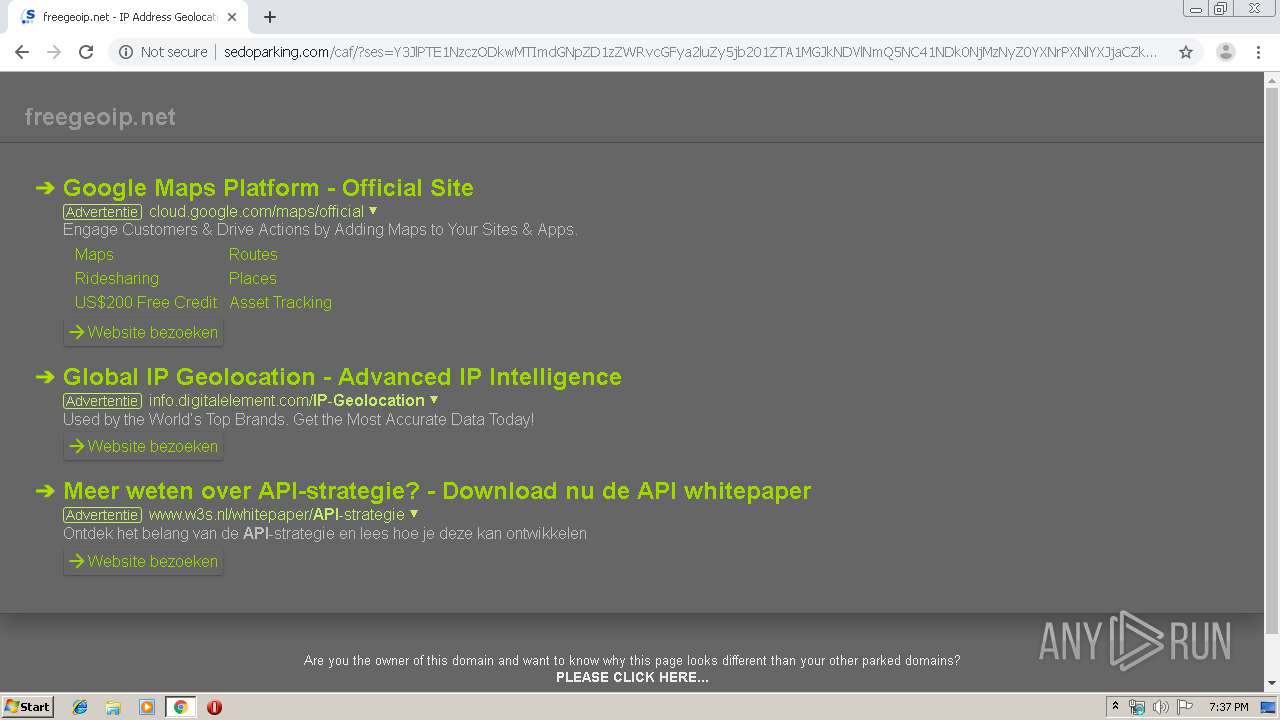Click the Advertentie label on the Google ad

coord(102,212)
